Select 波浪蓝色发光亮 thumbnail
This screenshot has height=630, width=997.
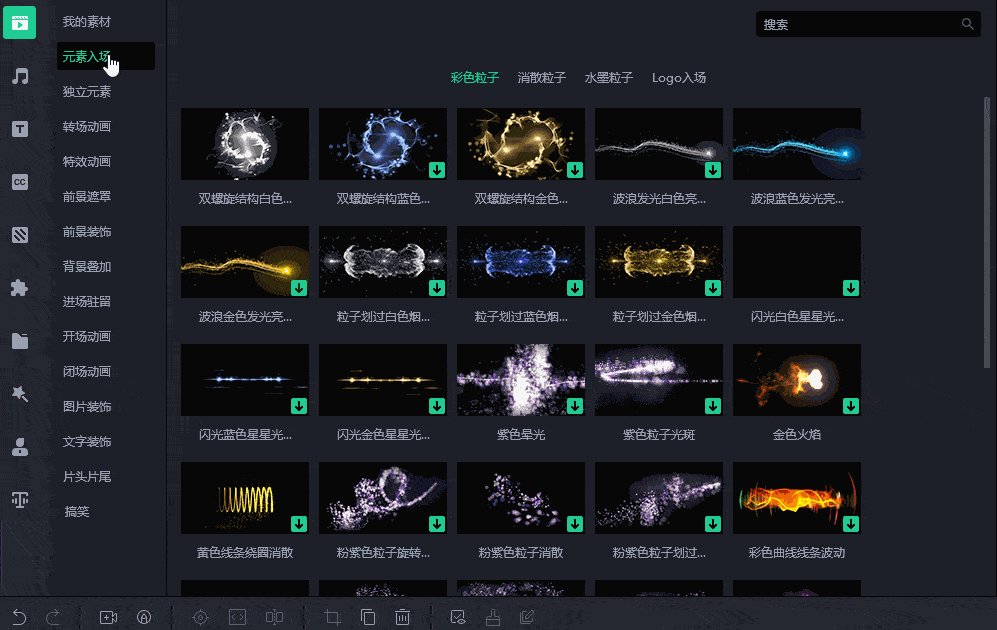[x=797, y=144]
